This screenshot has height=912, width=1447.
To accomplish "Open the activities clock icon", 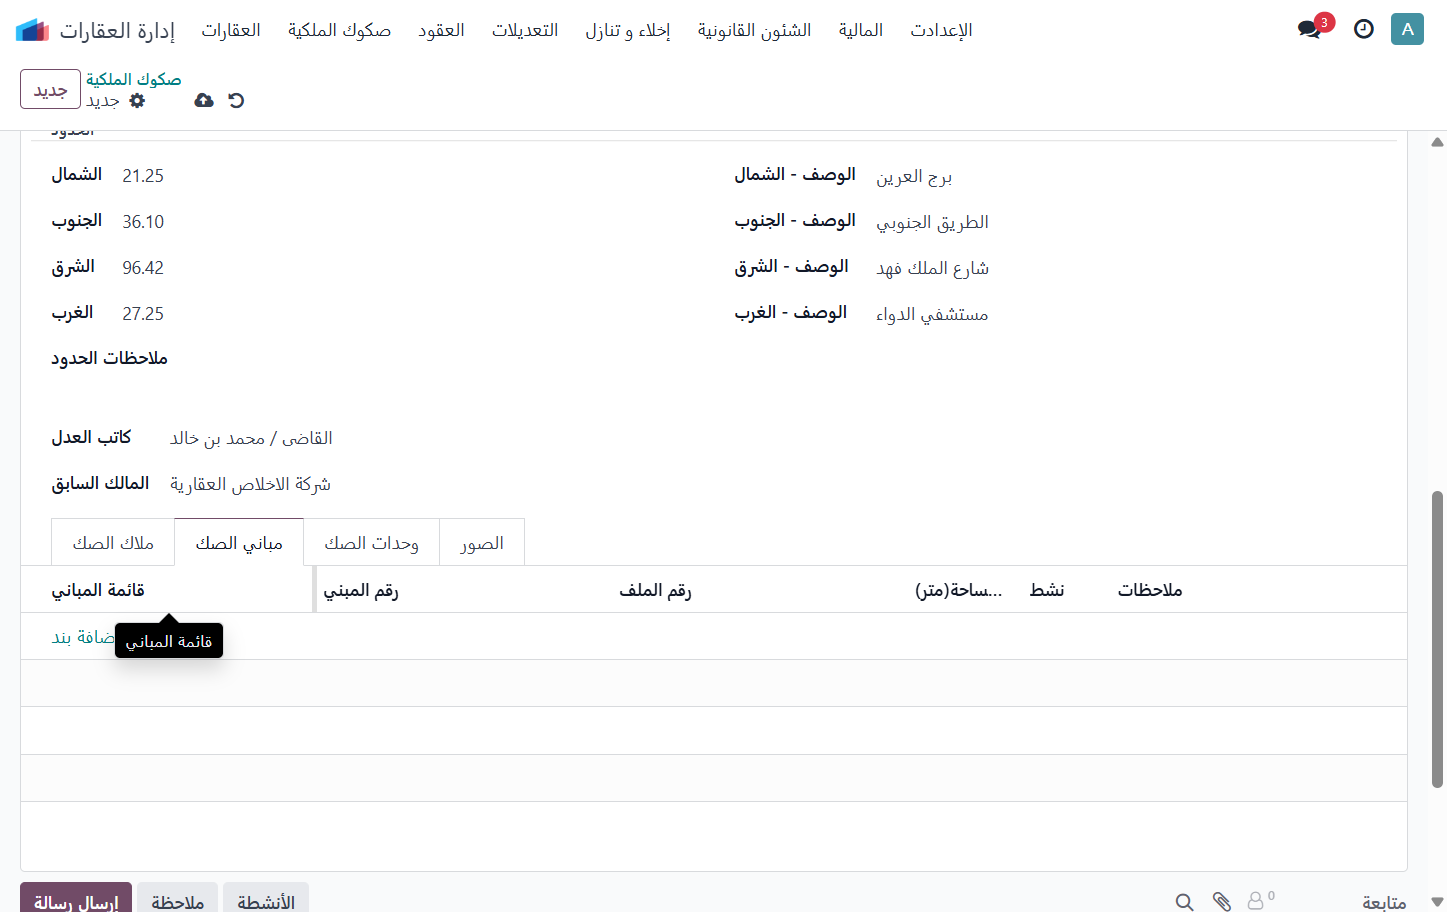I will 1364,29.
